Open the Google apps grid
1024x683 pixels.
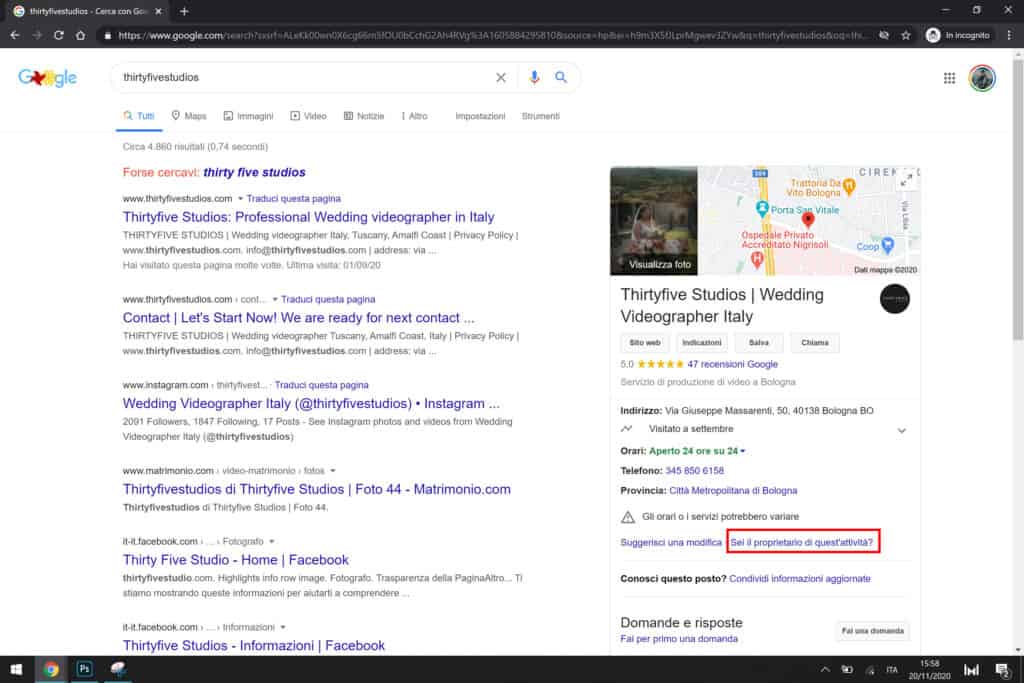pos(949,79)
